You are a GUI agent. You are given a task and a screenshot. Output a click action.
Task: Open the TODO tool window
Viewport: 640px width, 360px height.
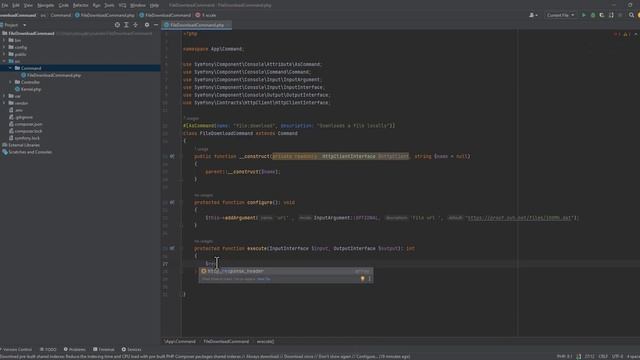point(48,349)
